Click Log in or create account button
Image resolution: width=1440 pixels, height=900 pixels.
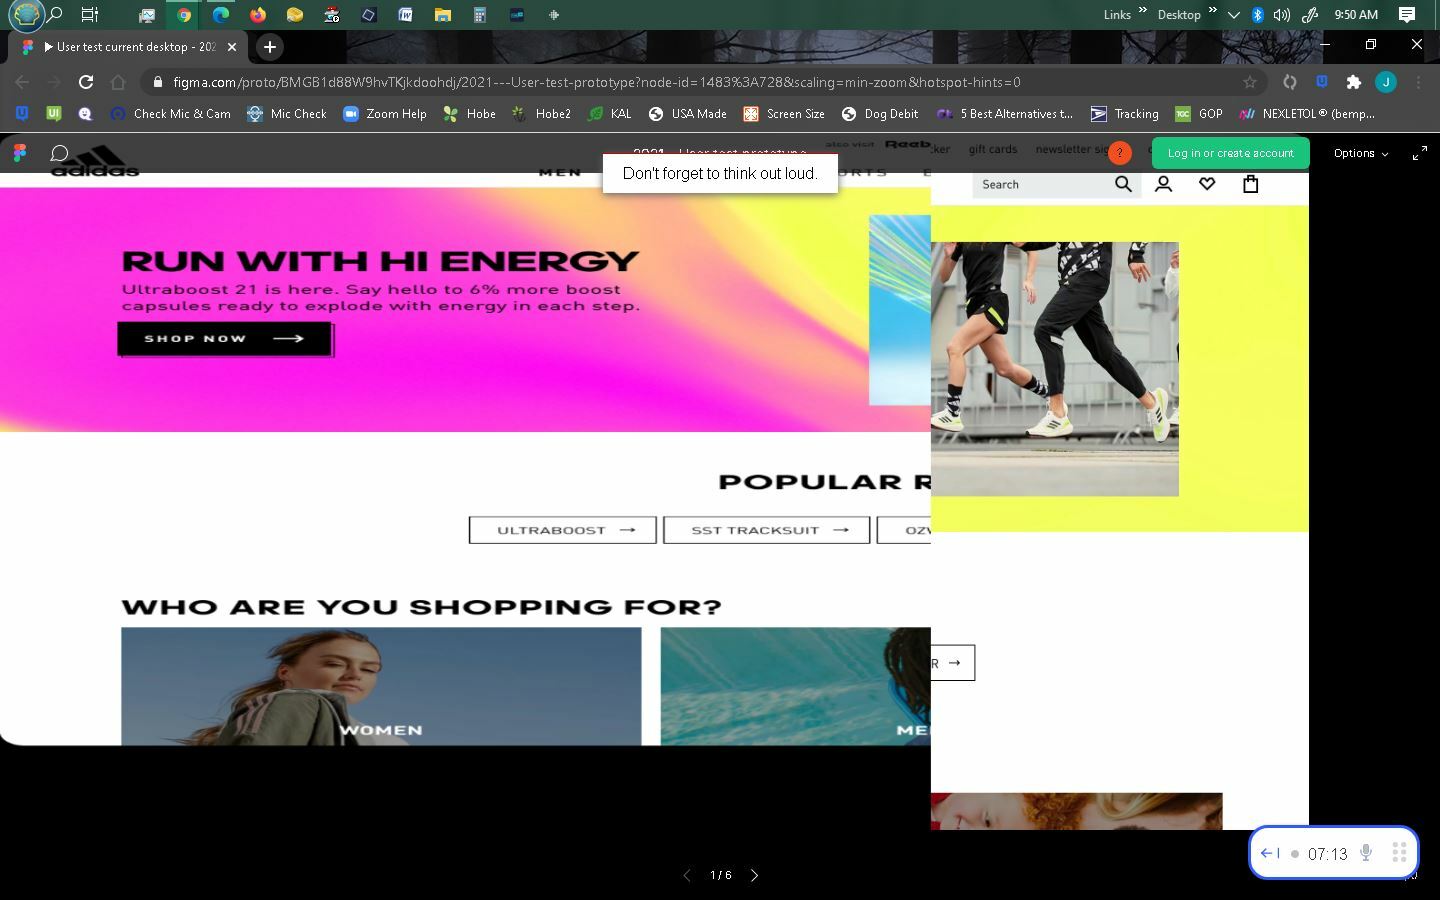click(x=1230, y=153)
